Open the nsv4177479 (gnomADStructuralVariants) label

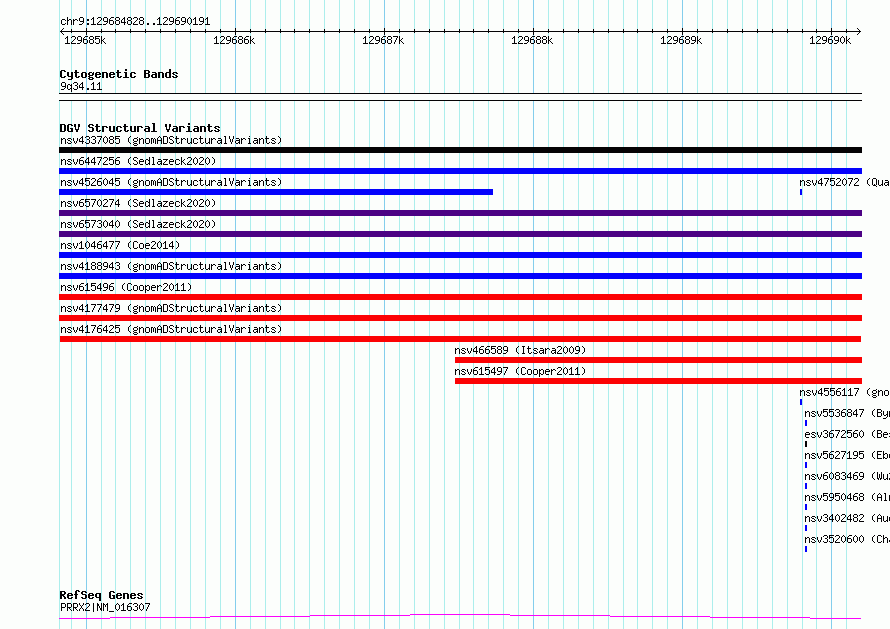(x=171, y=308)
